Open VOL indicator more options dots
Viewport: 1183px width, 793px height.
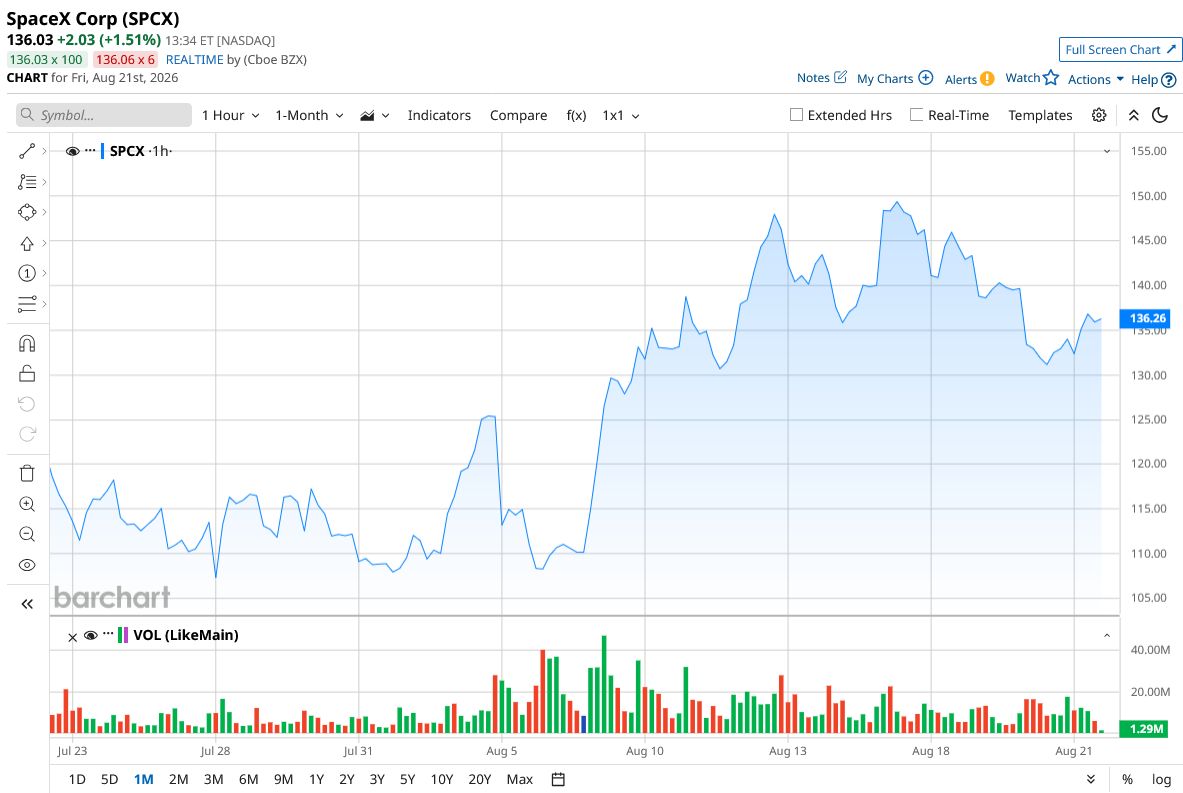click(108, 634)
